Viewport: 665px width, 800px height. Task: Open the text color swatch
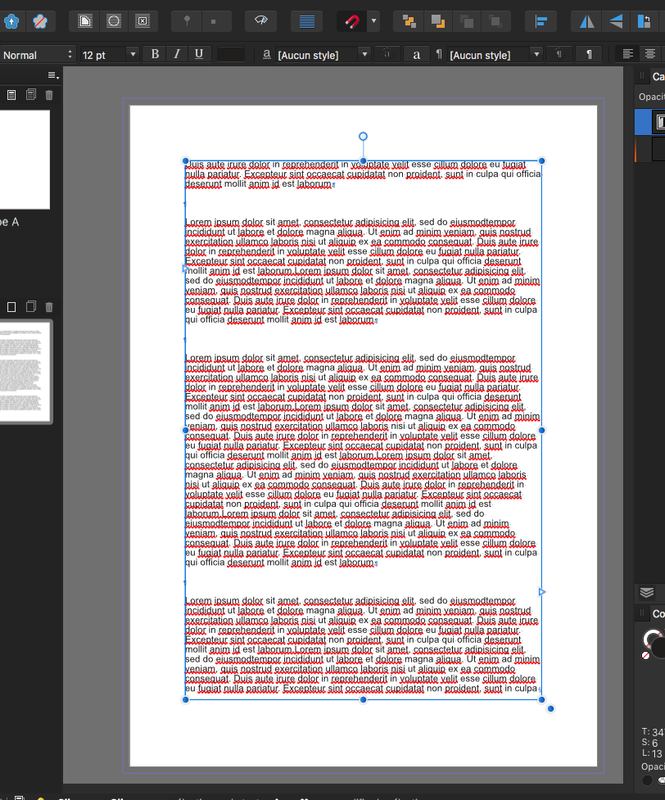click(x=231, y=55)
